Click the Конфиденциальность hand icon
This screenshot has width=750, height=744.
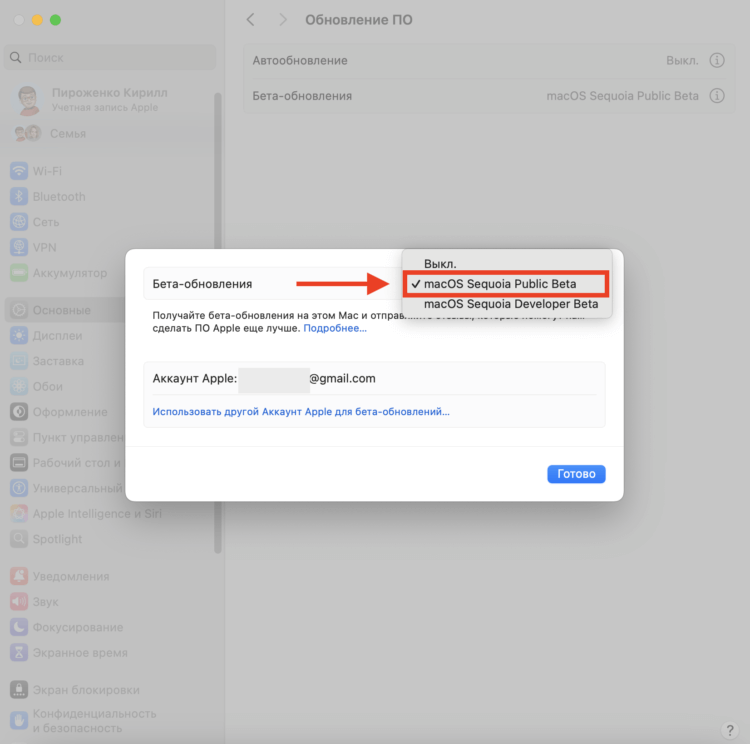pos(19,721)
